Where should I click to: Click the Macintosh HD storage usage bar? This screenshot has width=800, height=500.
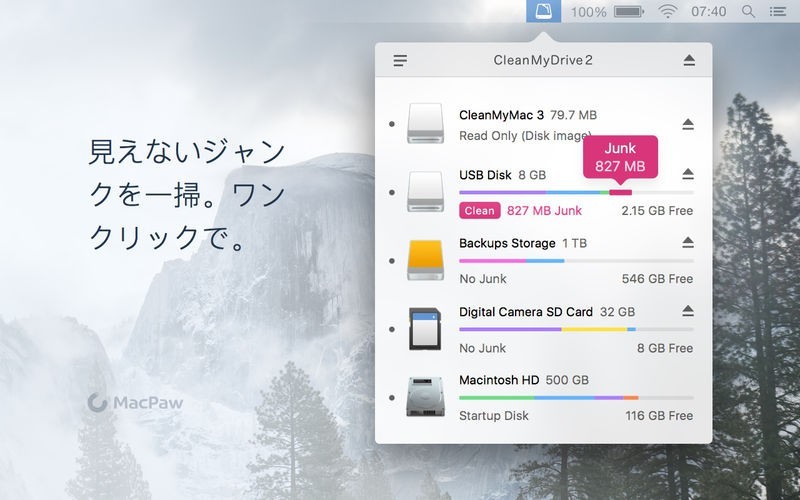(x=575, y=397)
